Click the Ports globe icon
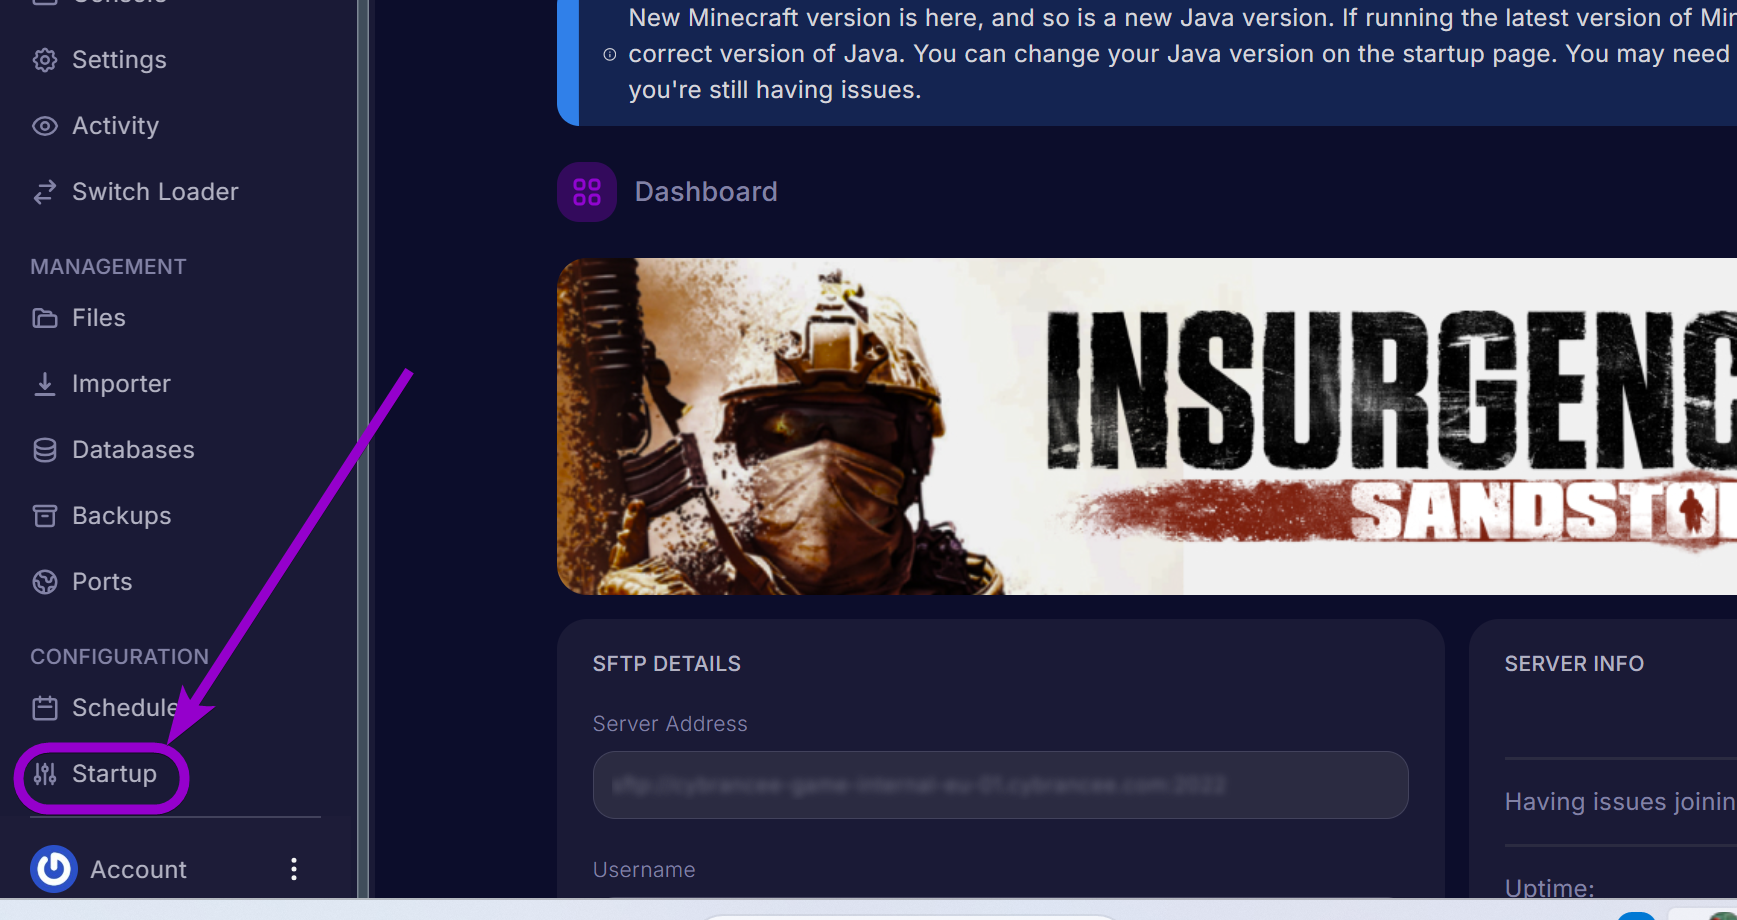This screenshot has width=1737, height=920. [45, 582]
